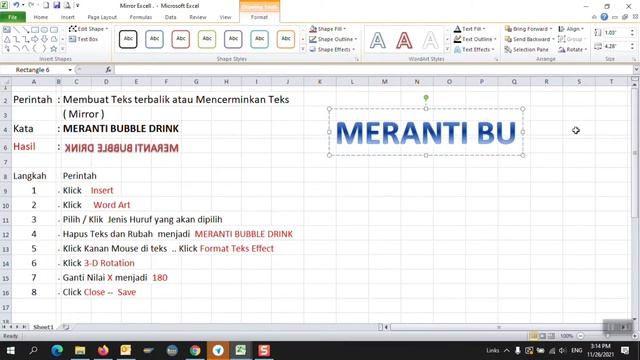Apply the blue outlined WordArt A style
This screenshot has width=640, height=360.
point(378,40)
